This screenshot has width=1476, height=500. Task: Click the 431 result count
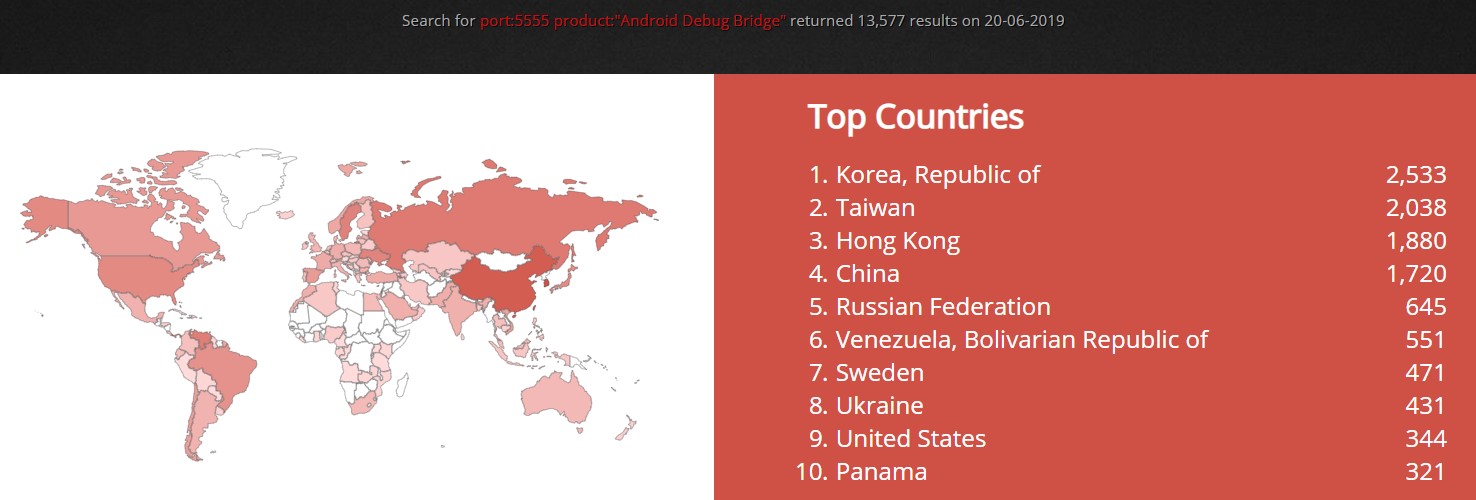[1425, 406]
